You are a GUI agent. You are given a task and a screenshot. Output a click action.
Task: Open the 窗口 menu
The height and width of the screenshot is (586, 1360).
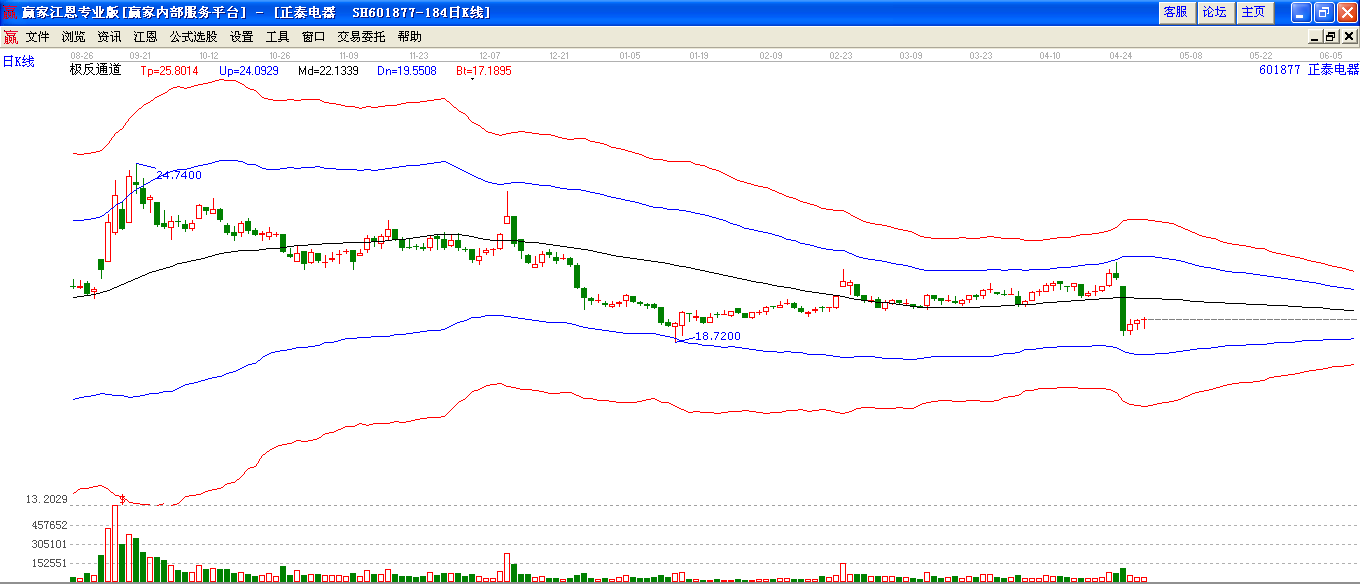tap(314, 37)
